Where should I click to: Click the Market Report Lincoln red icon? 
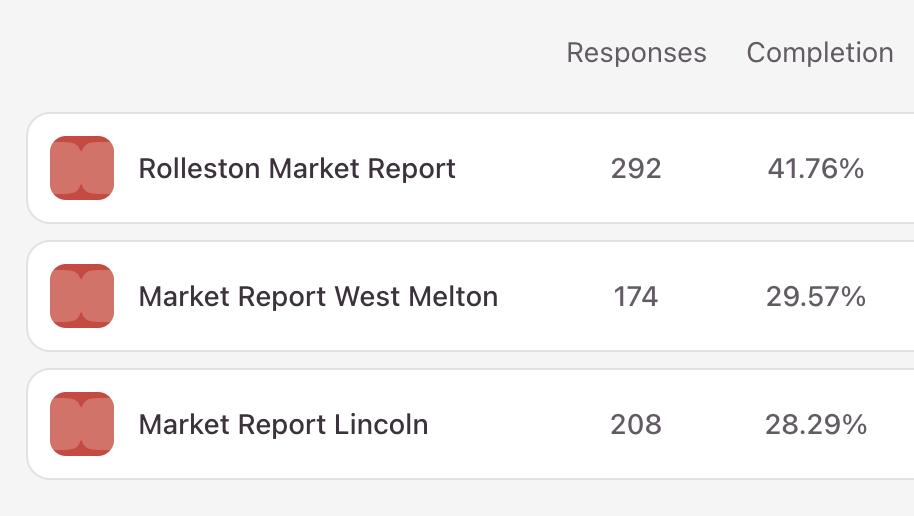(82, 424)
